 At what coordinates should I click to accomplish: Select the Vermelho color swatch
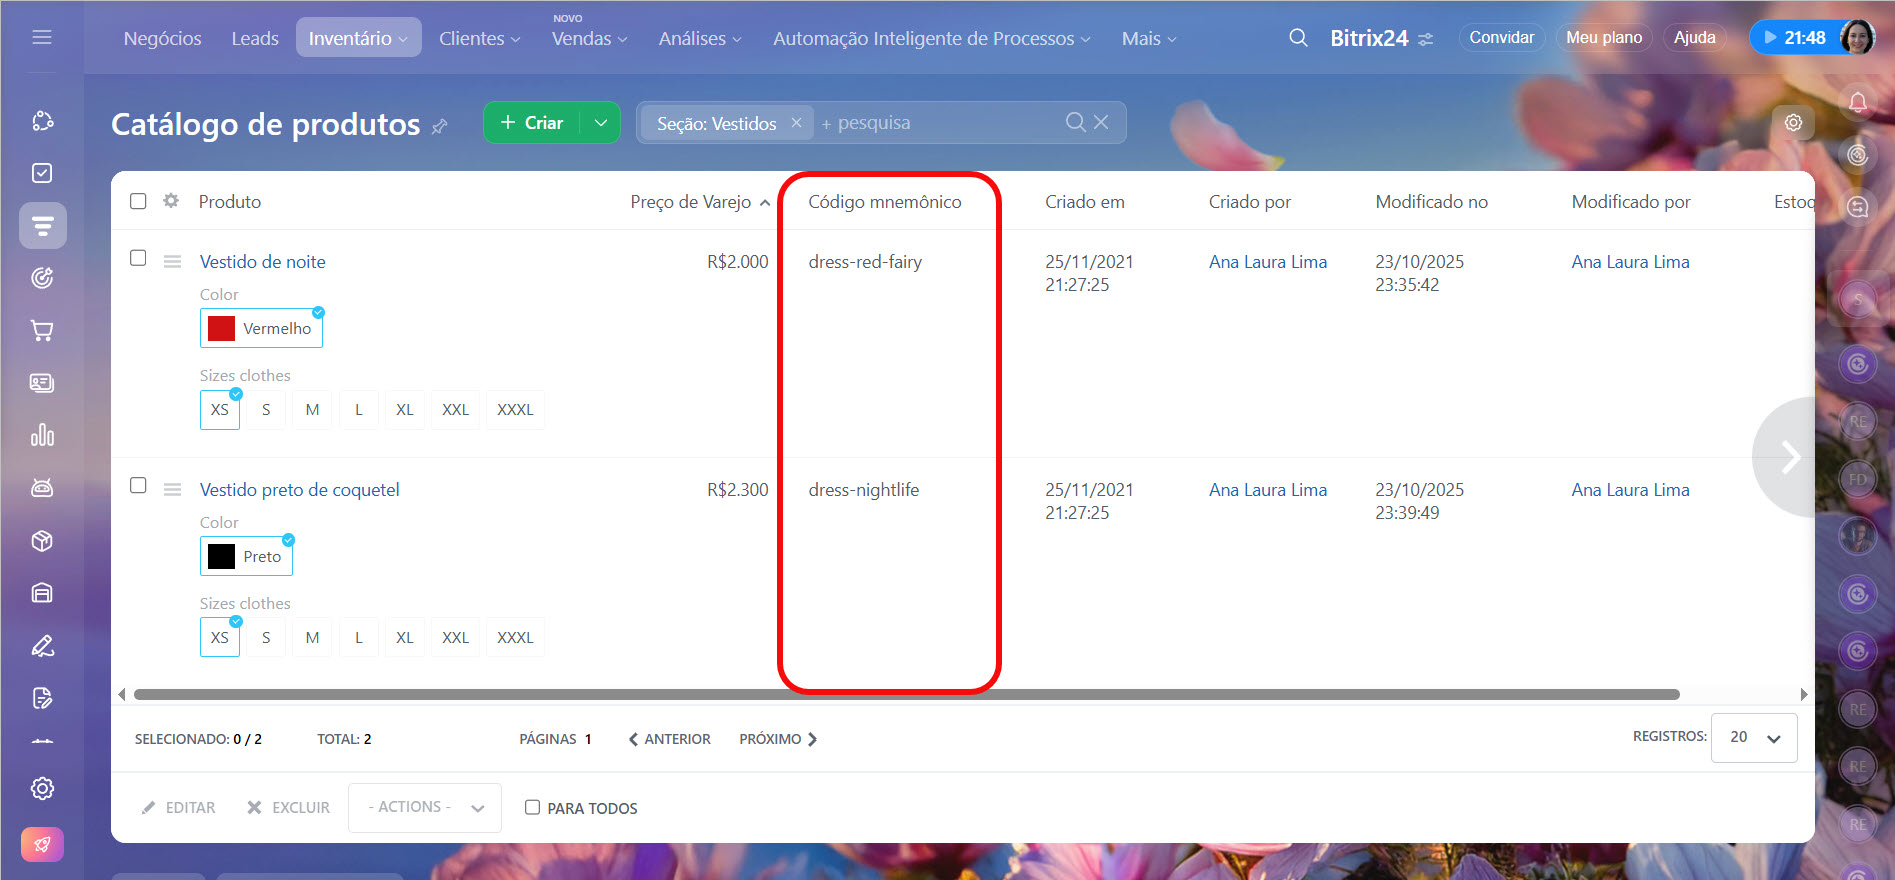coord(261,328)
